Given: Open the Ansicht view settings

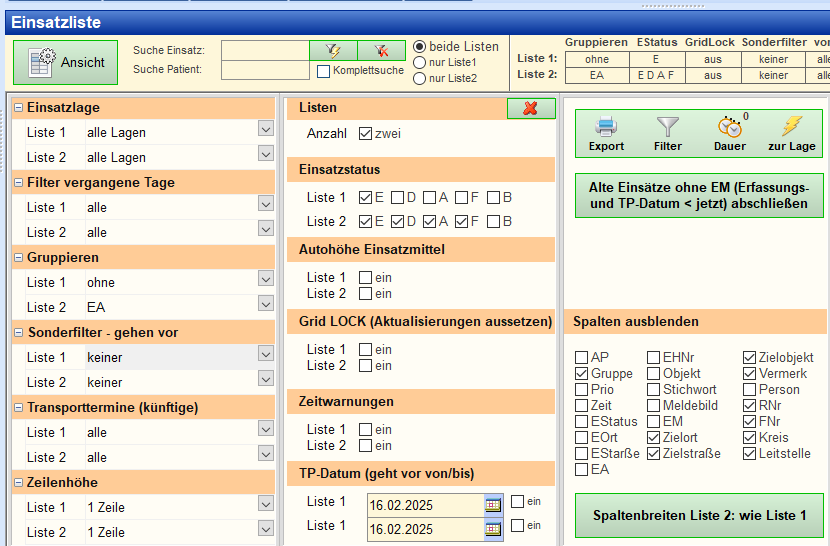Looking at the screenshot, I should (x=66, y=62).
